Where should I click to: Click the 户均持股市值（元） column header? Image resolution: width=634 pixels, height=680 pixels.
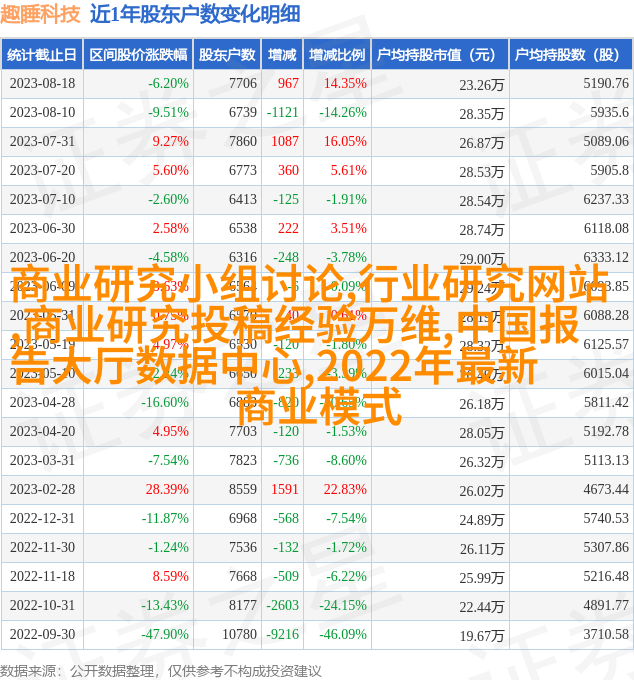pyautogui.click(x=440, y=55)
